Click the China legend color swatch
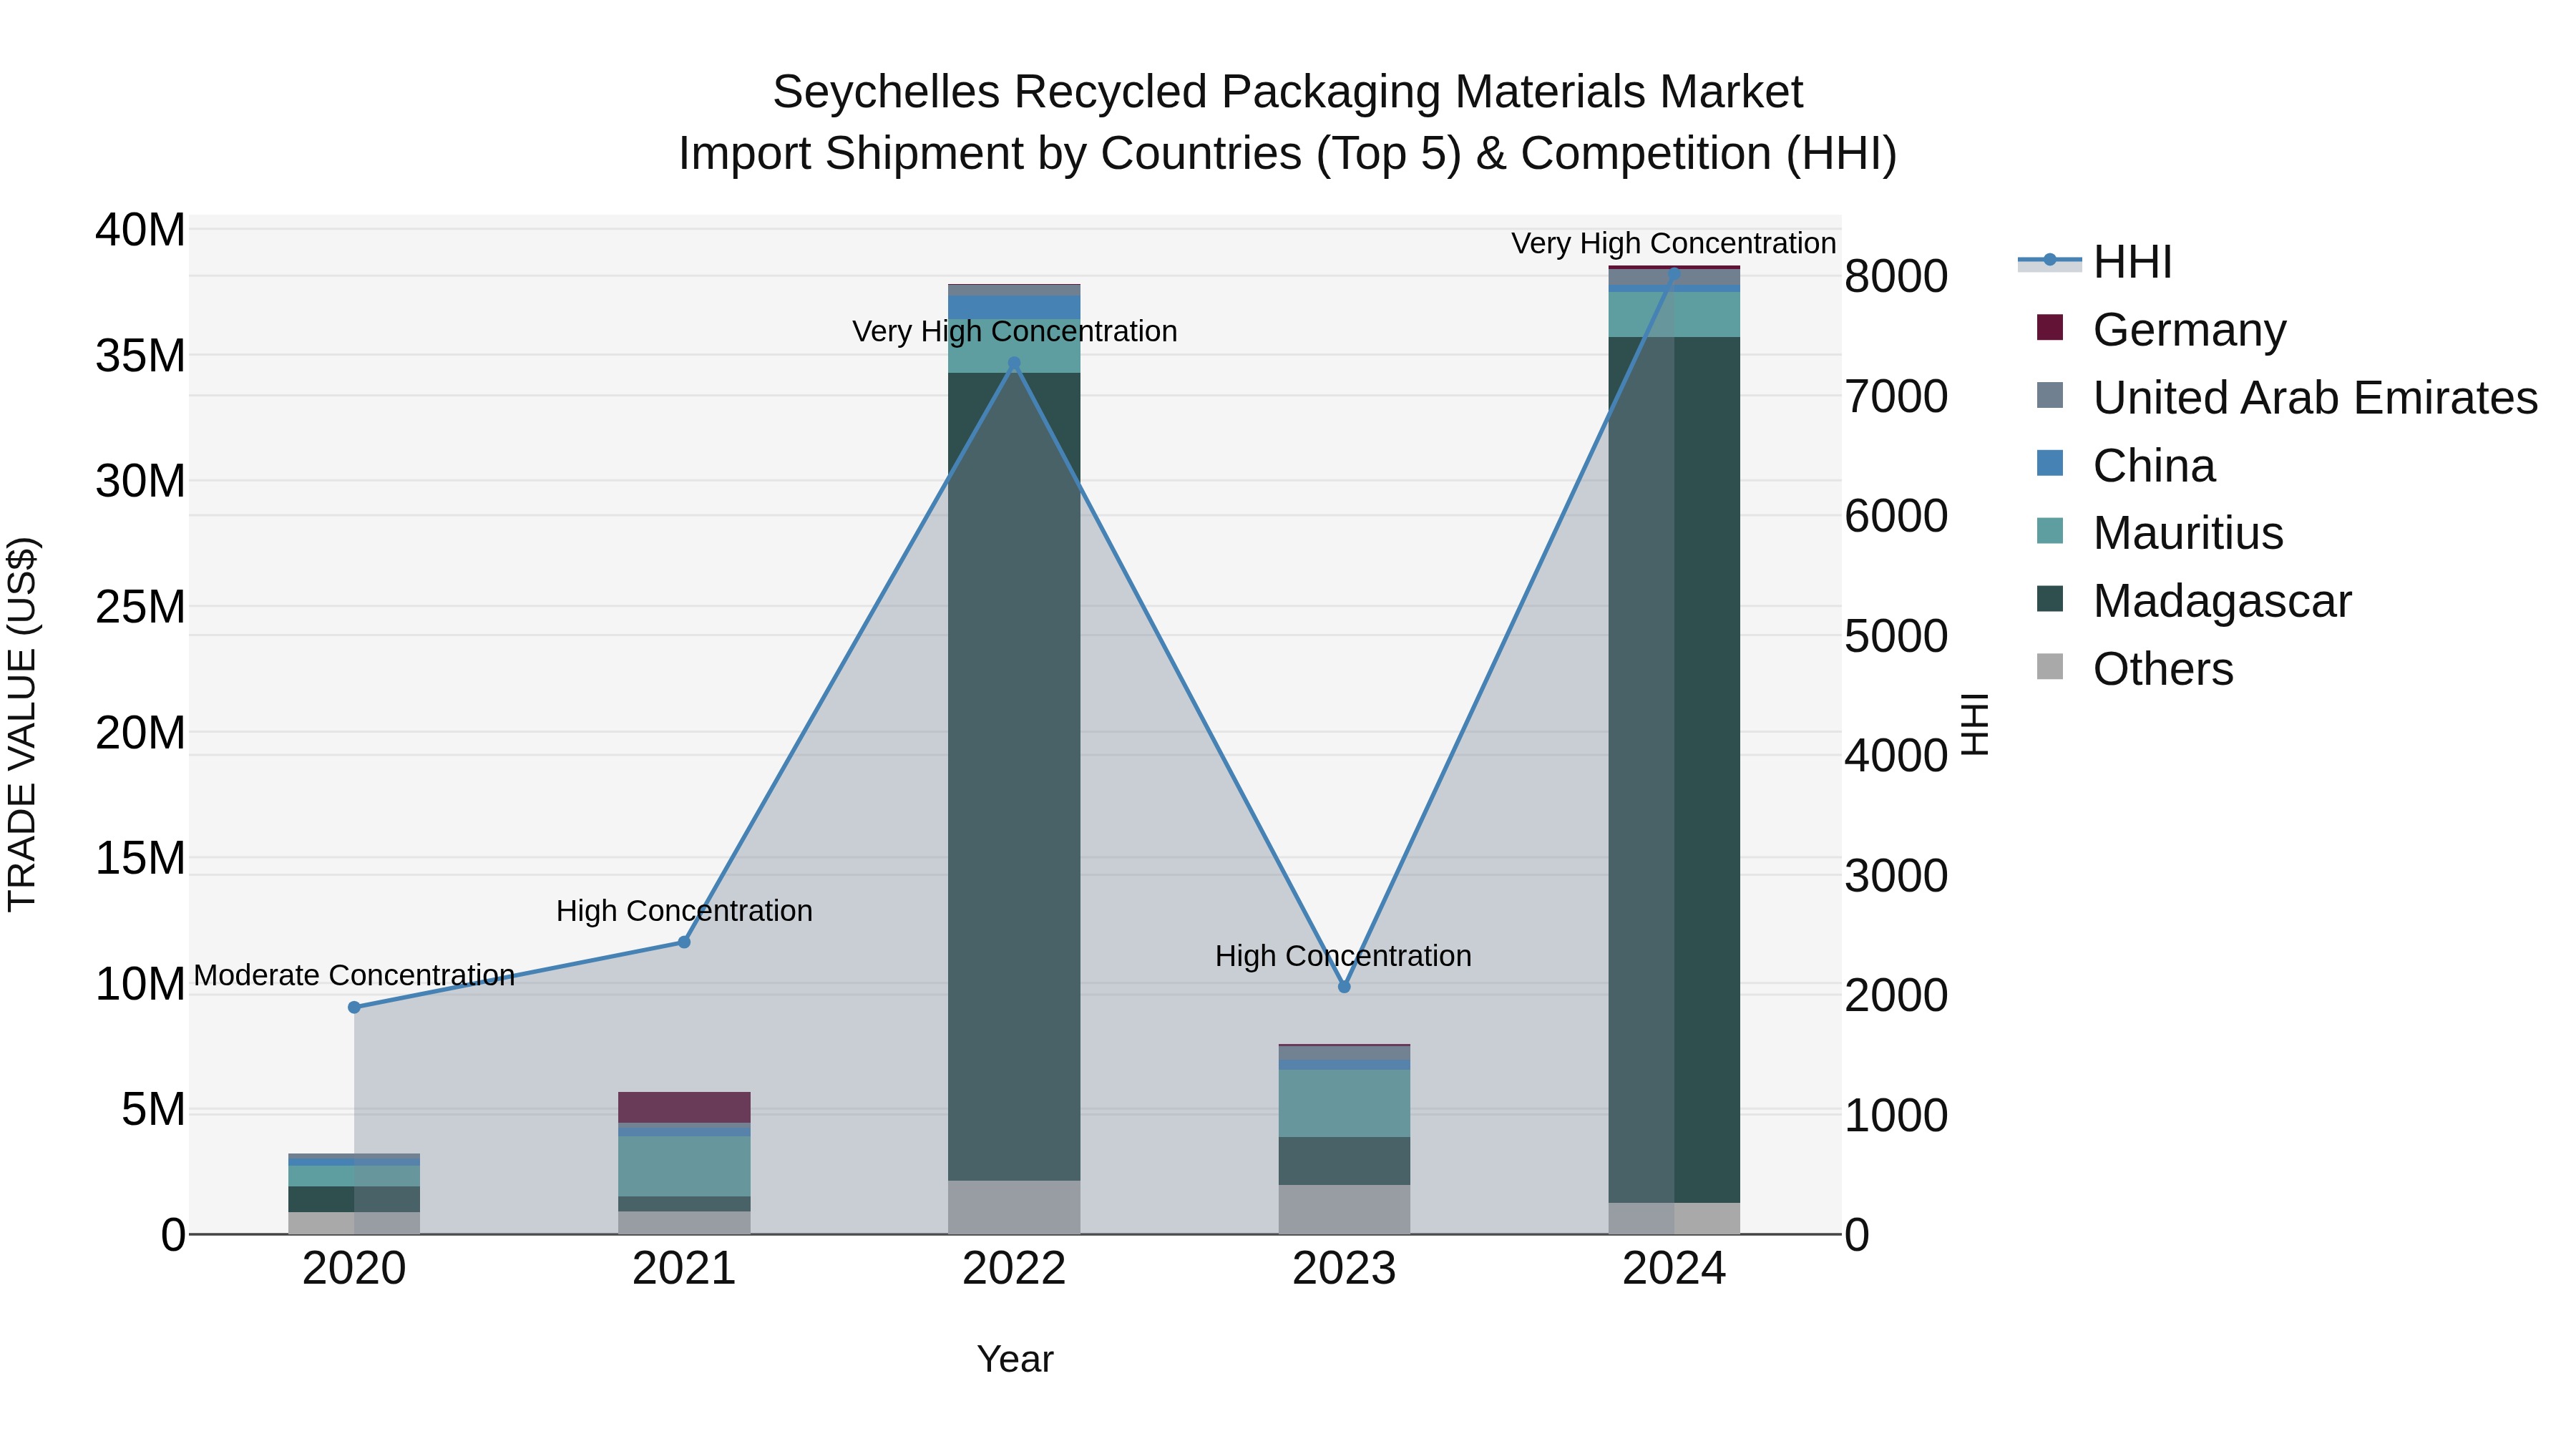The height and width of the screenshot is (1449, 2576). pyautogui.click(x=2049, y=464)
